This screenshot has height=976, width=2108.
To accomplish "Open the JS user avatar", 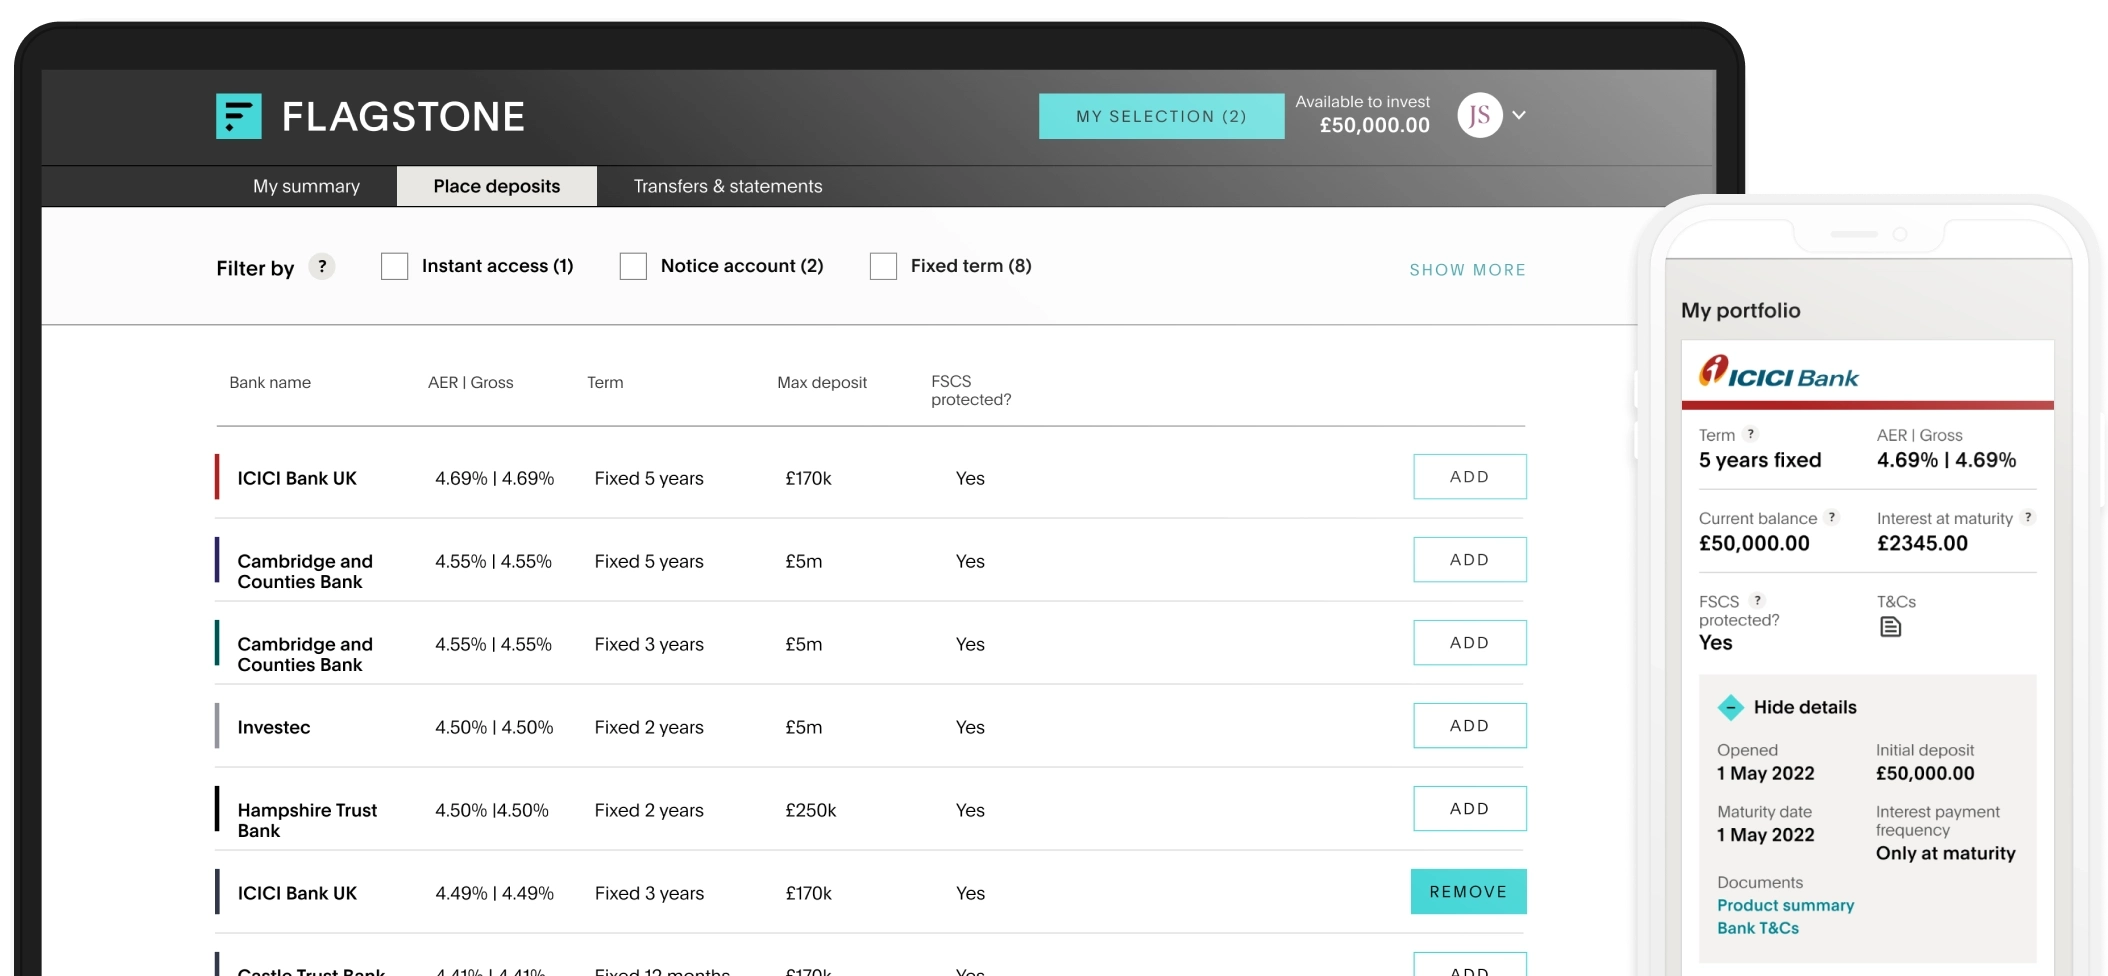I will click(x=1479, y=115).
